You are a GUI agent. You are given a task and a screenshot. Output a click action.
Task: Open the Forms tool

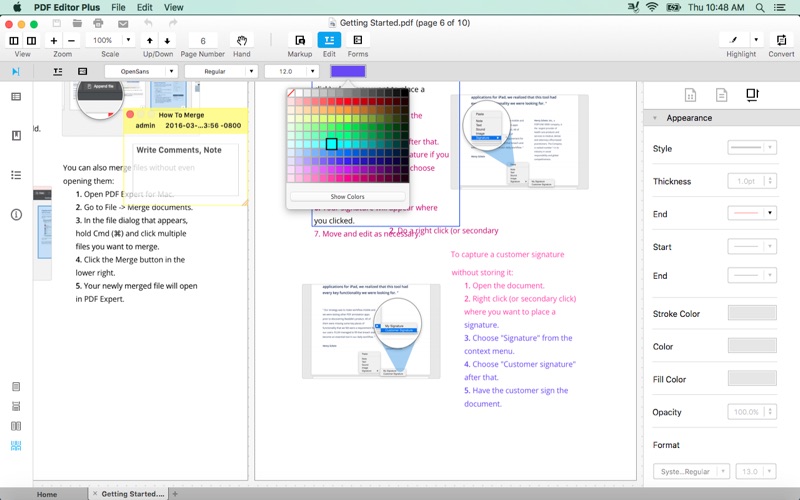[358, 40]
